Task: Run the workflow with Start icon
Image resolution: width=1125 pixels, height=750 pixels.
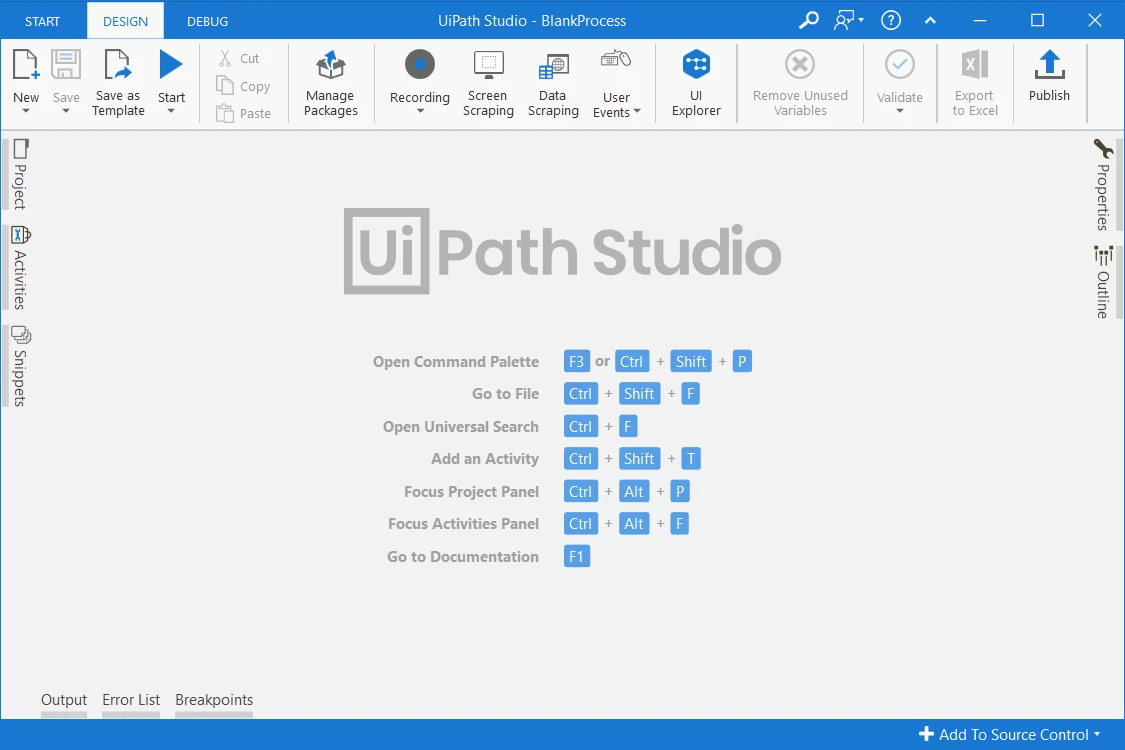Action: pos(171,65)
